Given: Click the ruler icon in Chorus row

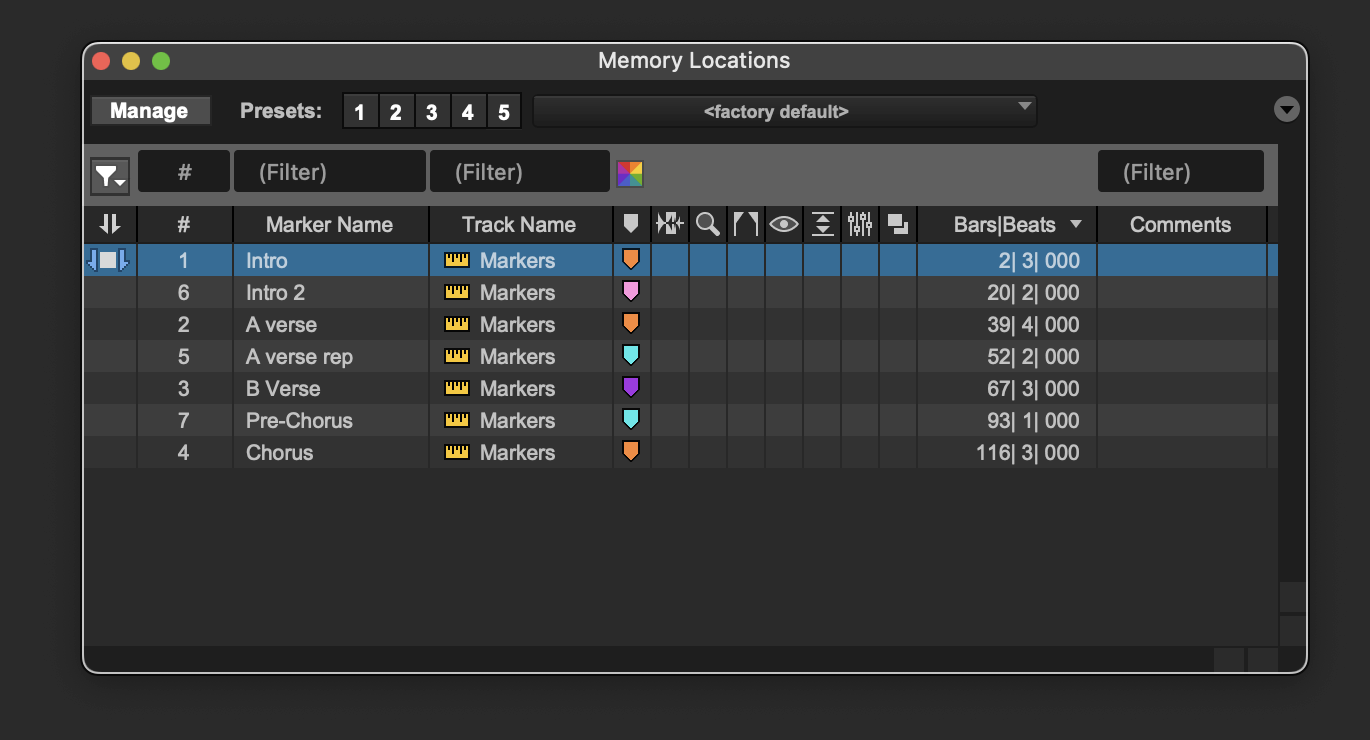Looking at the screenshot, I should click(456, 453).
